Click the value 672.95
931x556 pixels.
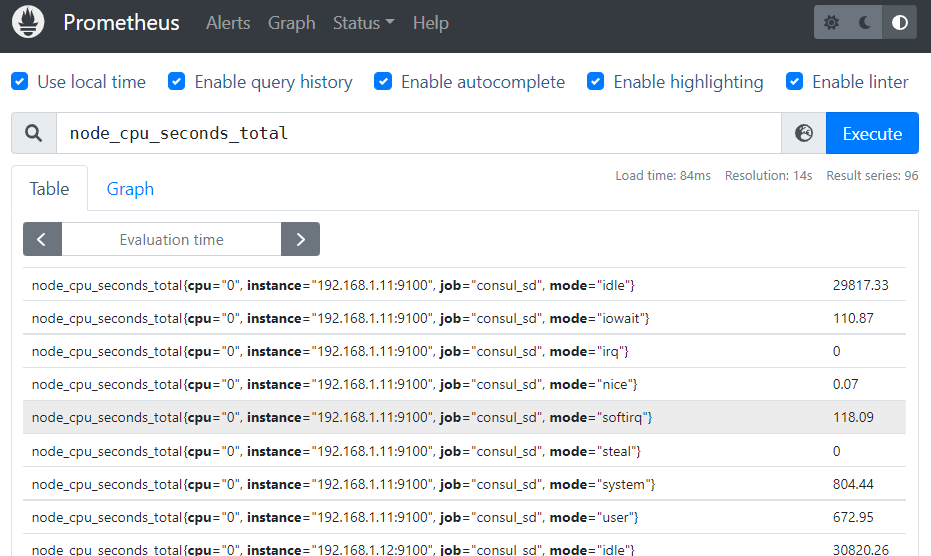pos(853,517)
